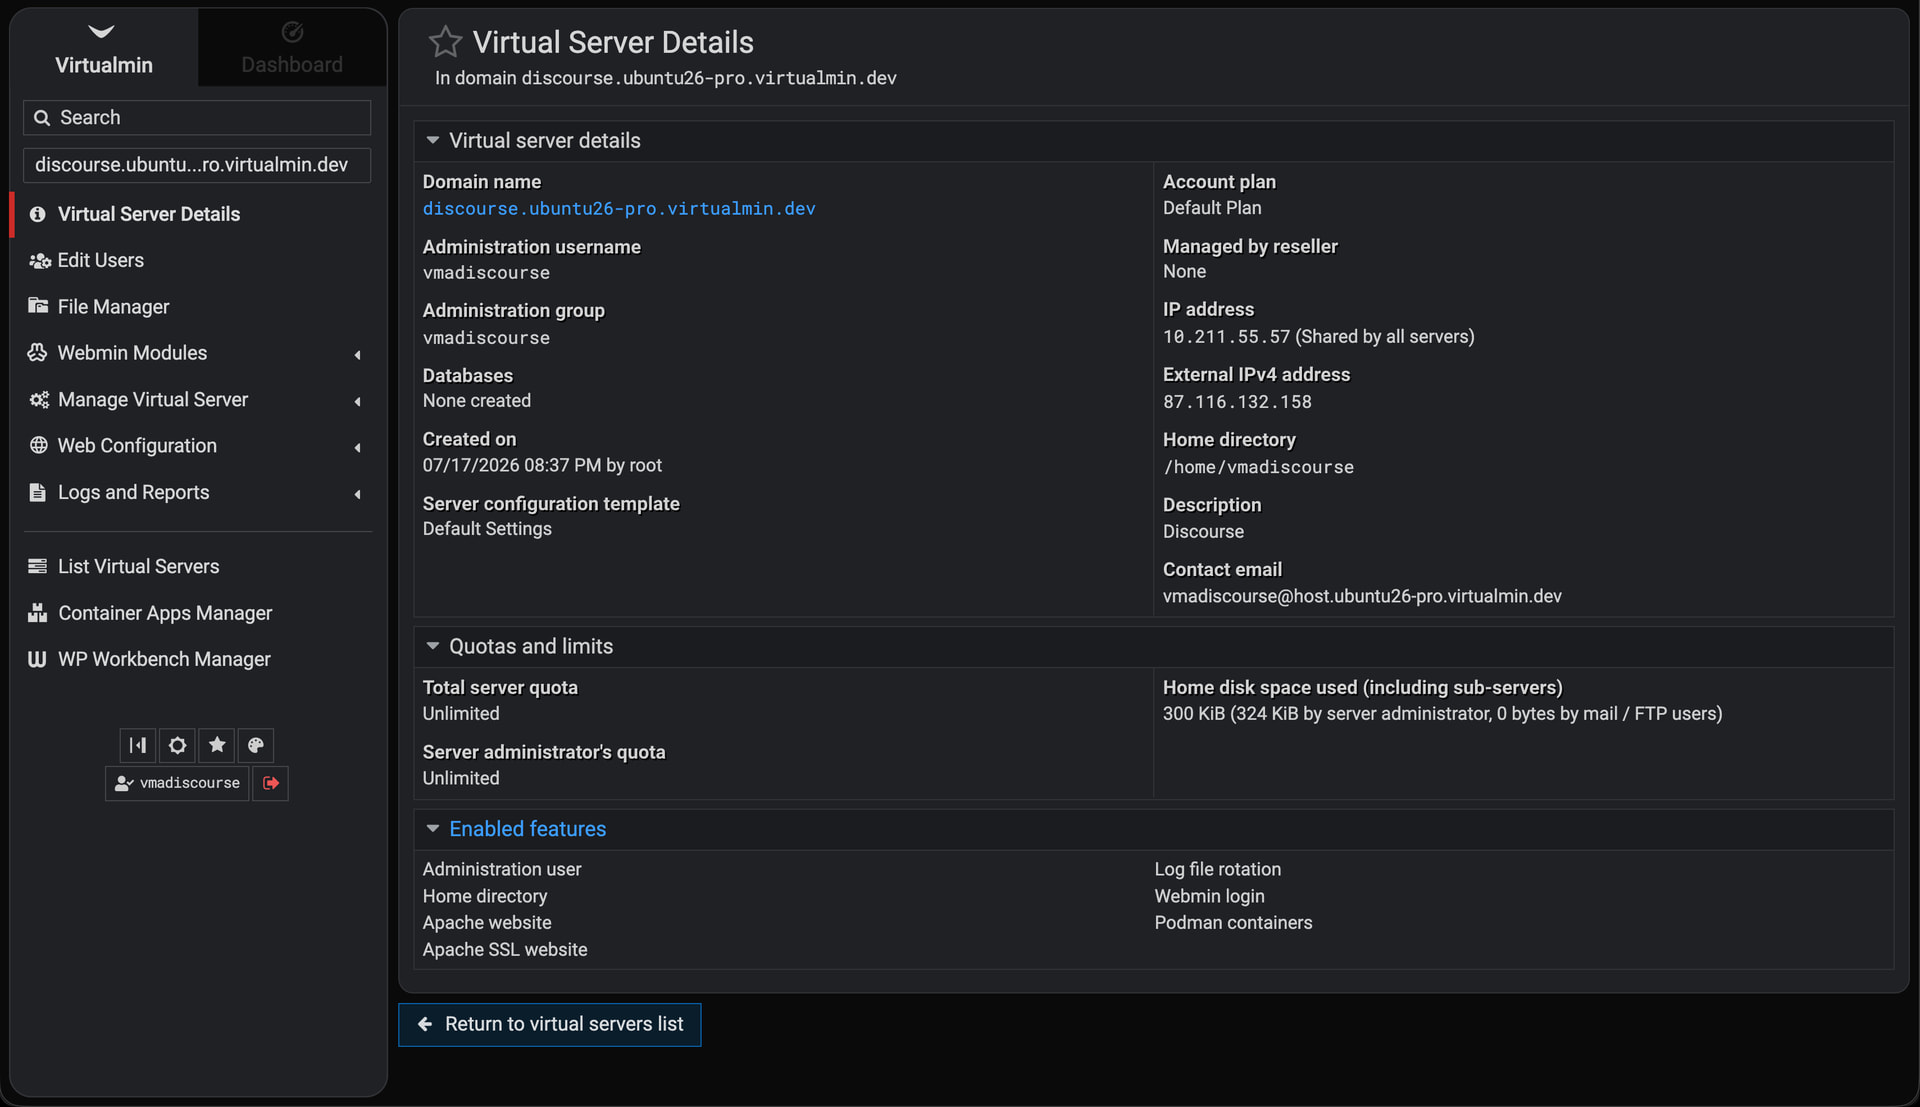
Task: Switch to the Dashboard tab
Action: [292, 48]
